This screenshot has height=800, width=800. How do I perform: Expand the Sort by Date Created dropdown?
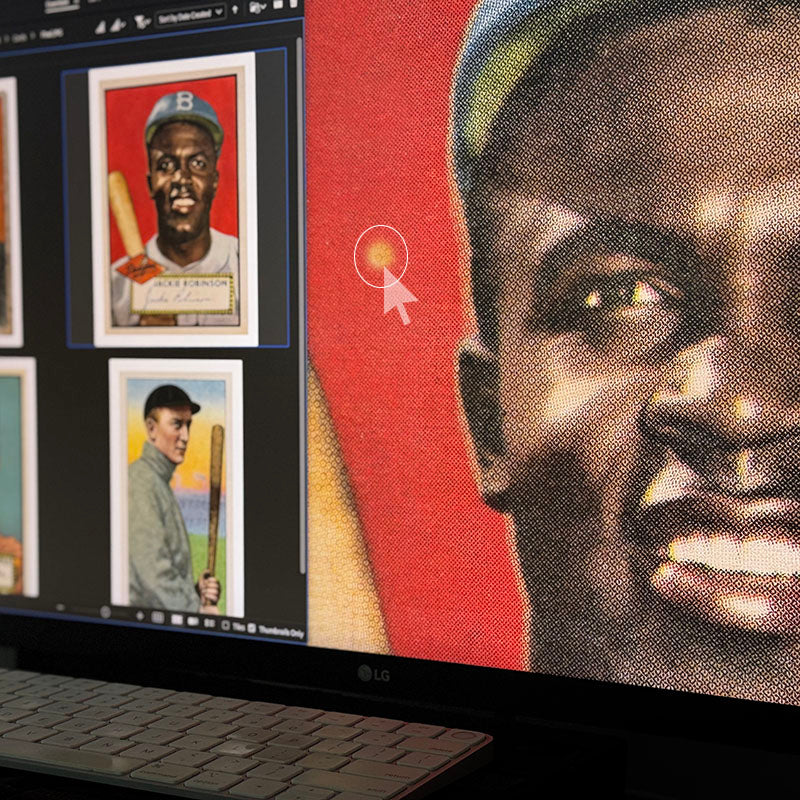click(x=190, y=16)
